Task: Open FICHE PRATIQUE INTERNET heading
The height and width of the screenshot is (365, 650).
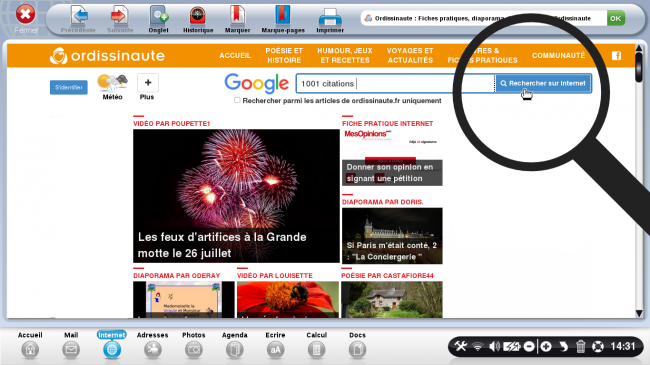Action: click(x=388, y=124)
